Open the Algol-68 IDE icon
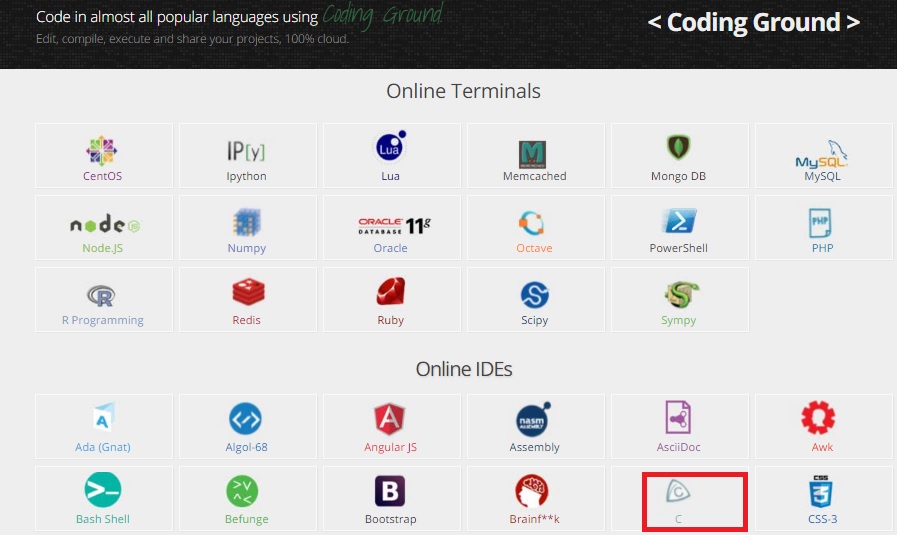Viewport: 897px width, 535px height. point(245,419)
